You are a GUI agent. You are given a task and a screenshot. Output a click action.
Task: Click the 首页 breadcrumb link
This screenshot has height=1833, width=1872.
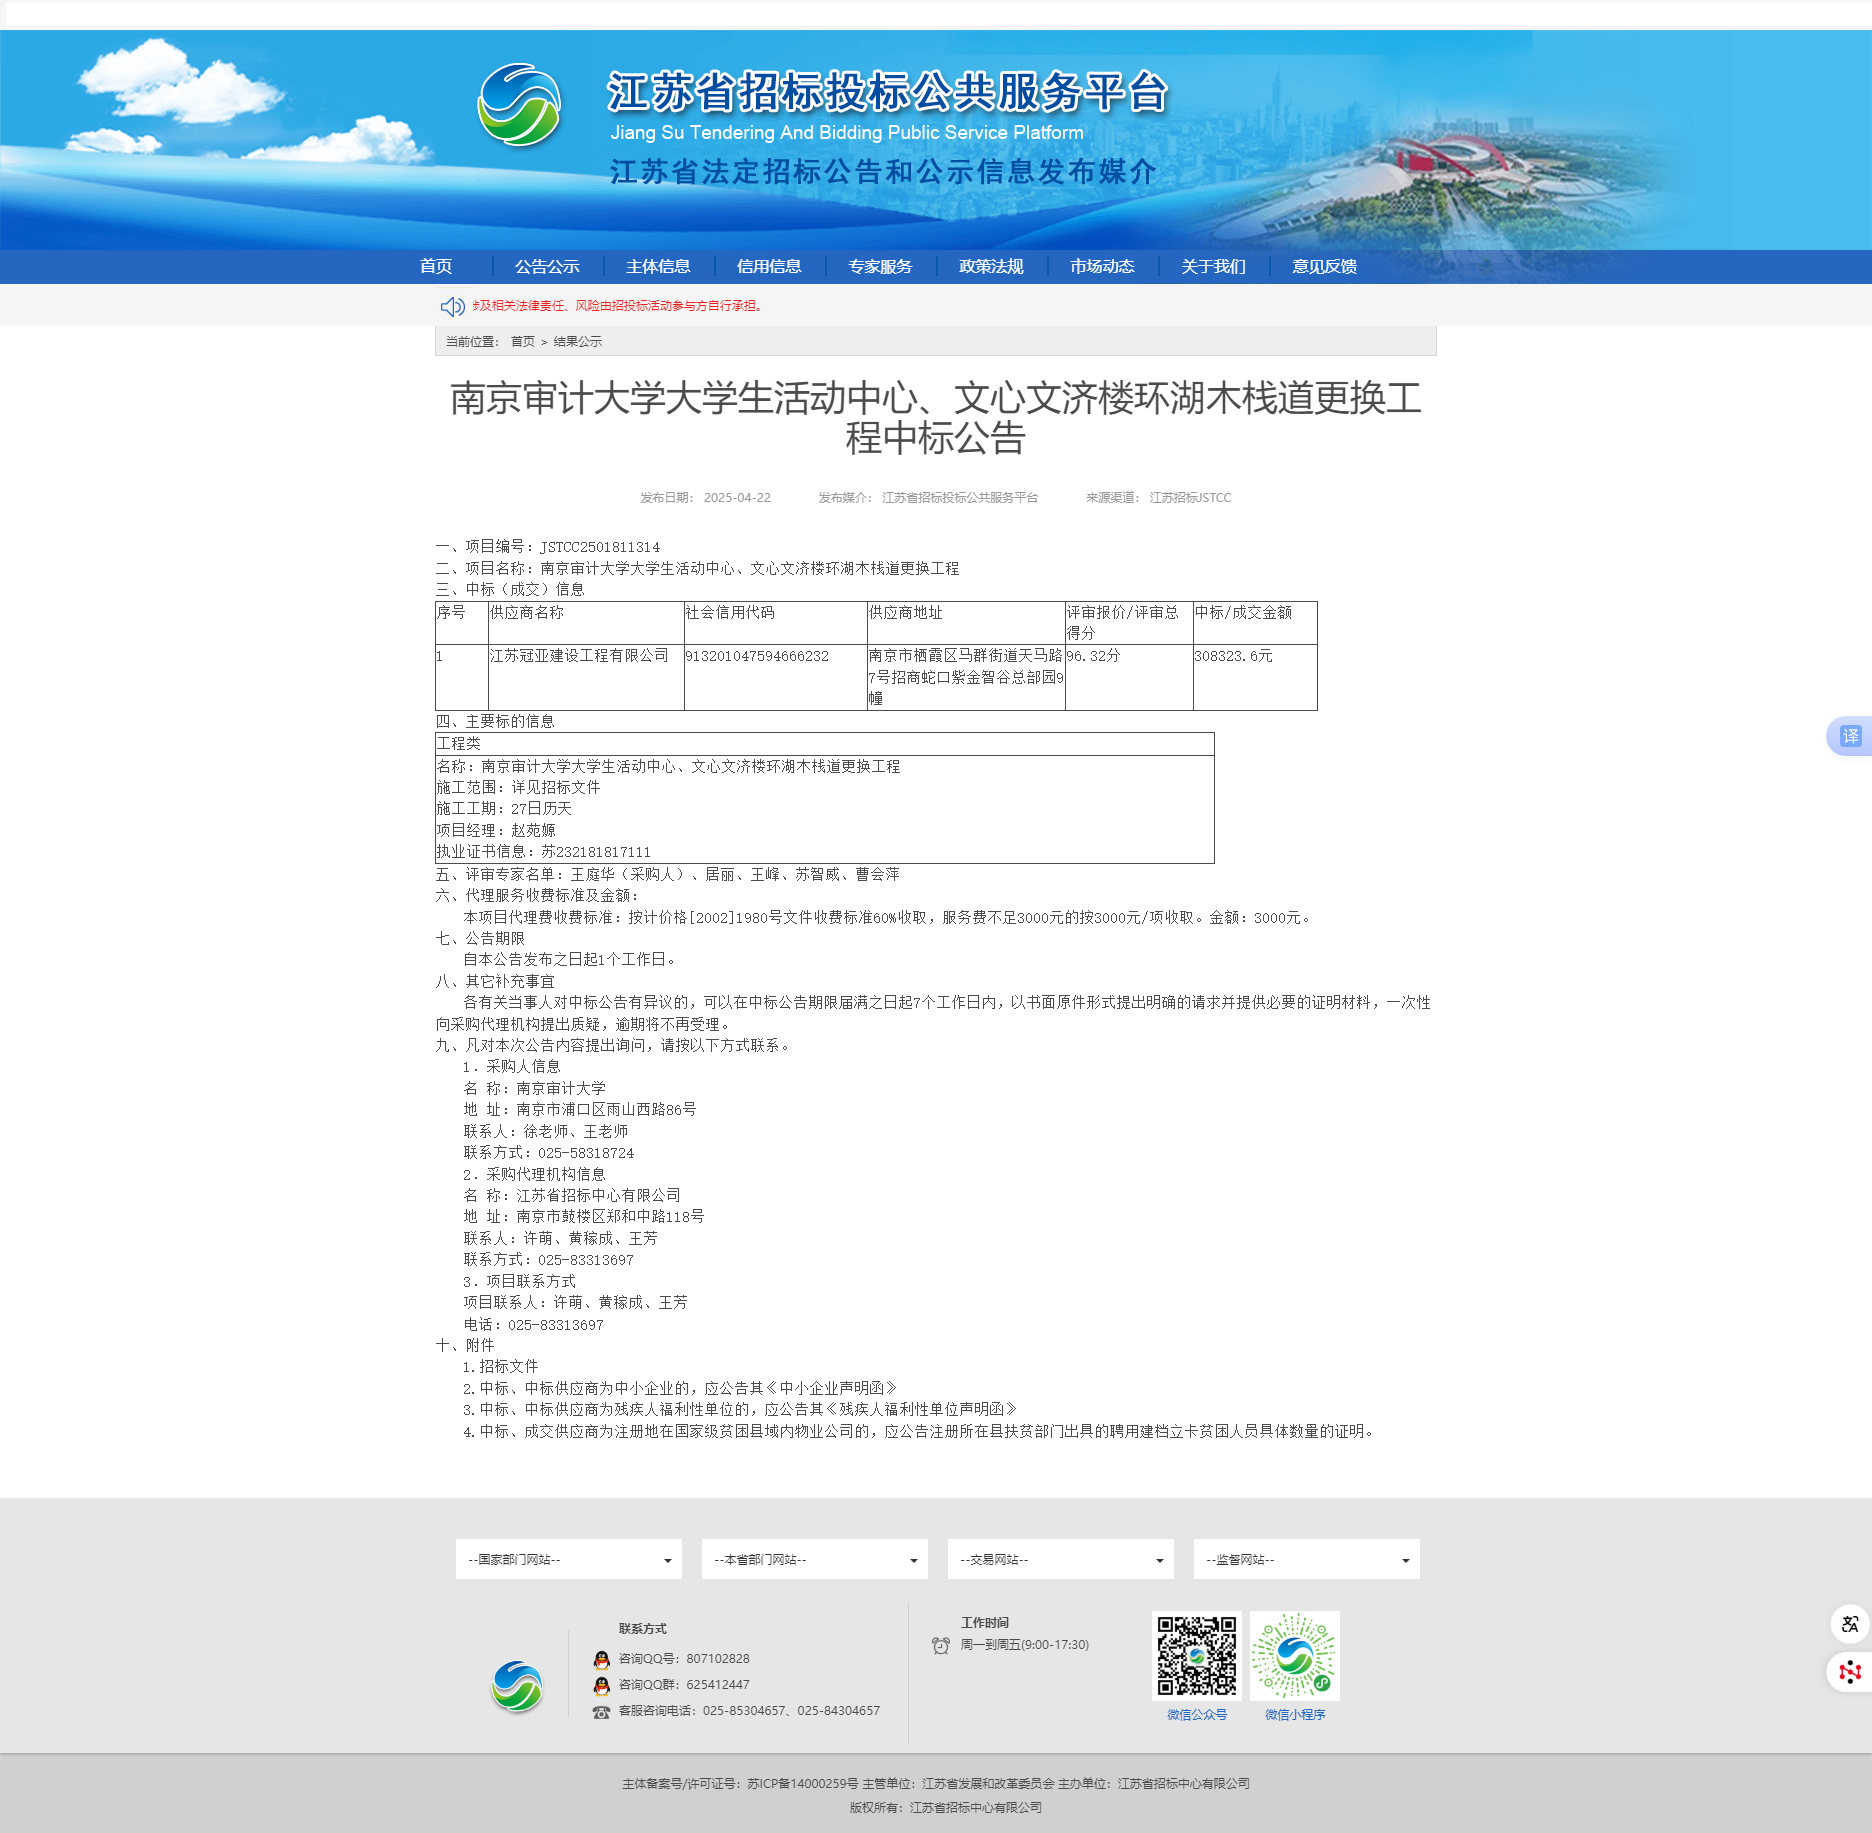coord(523,341)
